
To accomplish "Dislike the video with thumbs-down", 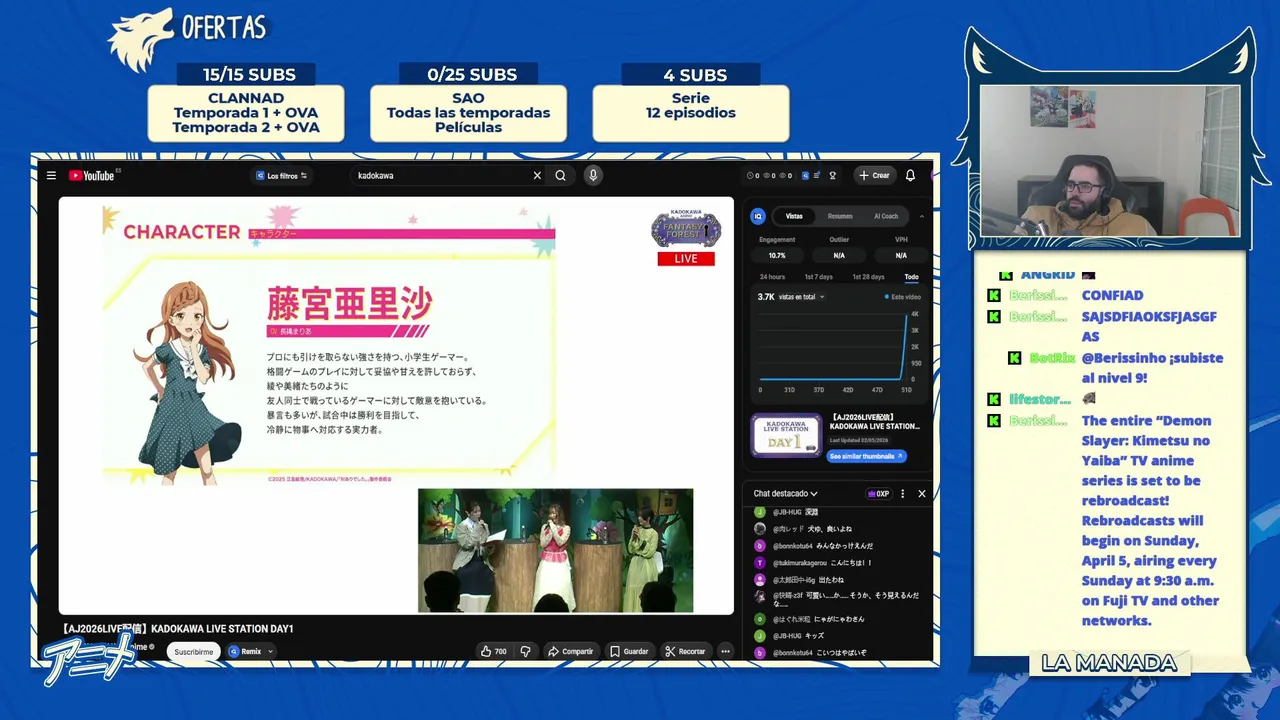I will (525, 651).
